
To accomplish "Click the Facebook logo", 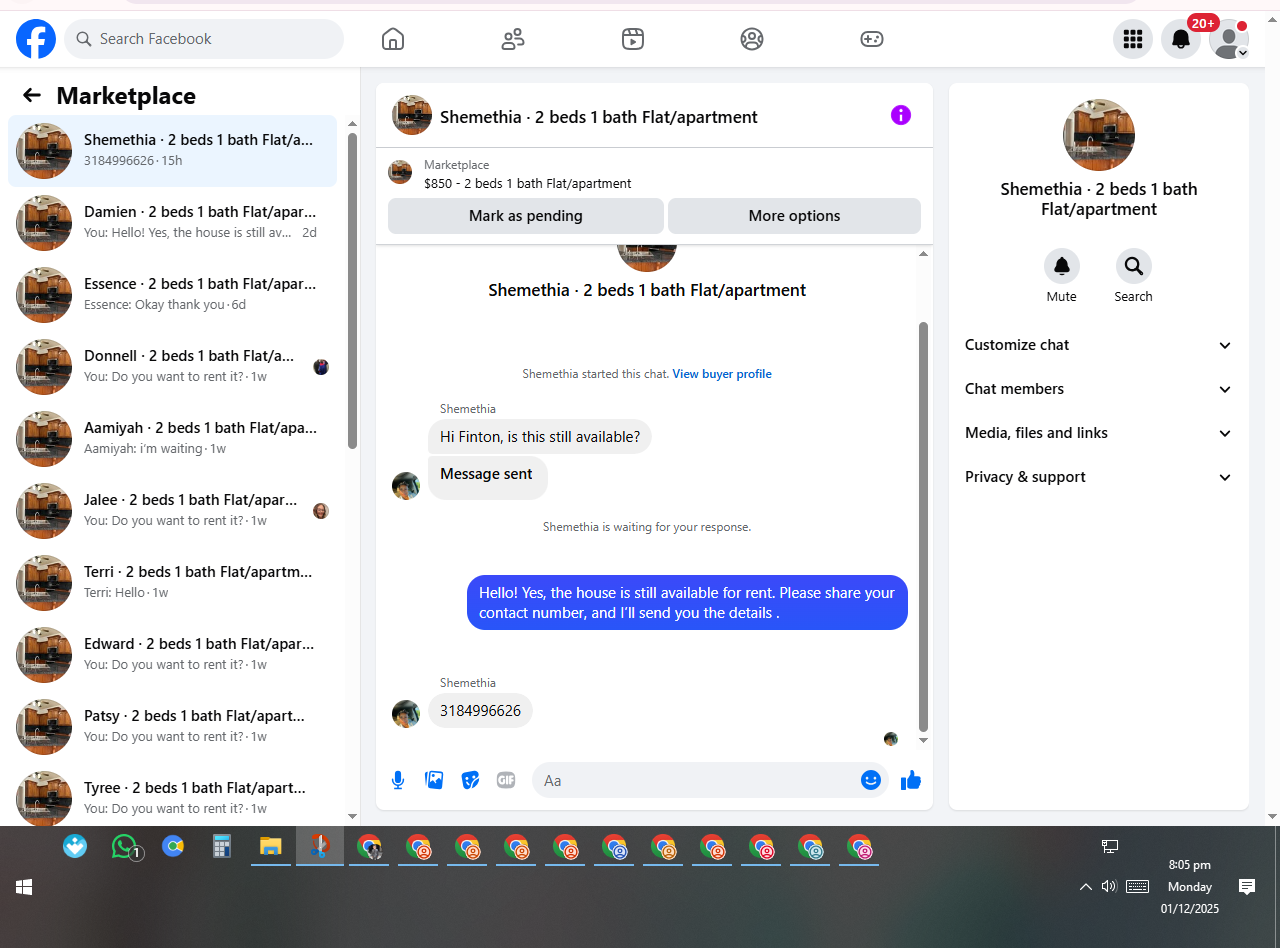I will pyautogui.click(x=36, y=39).
